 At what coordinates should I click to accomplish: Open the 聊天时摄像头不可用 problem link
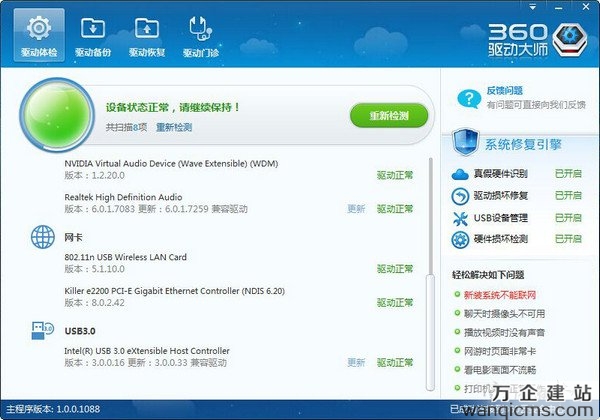point(504,314)
